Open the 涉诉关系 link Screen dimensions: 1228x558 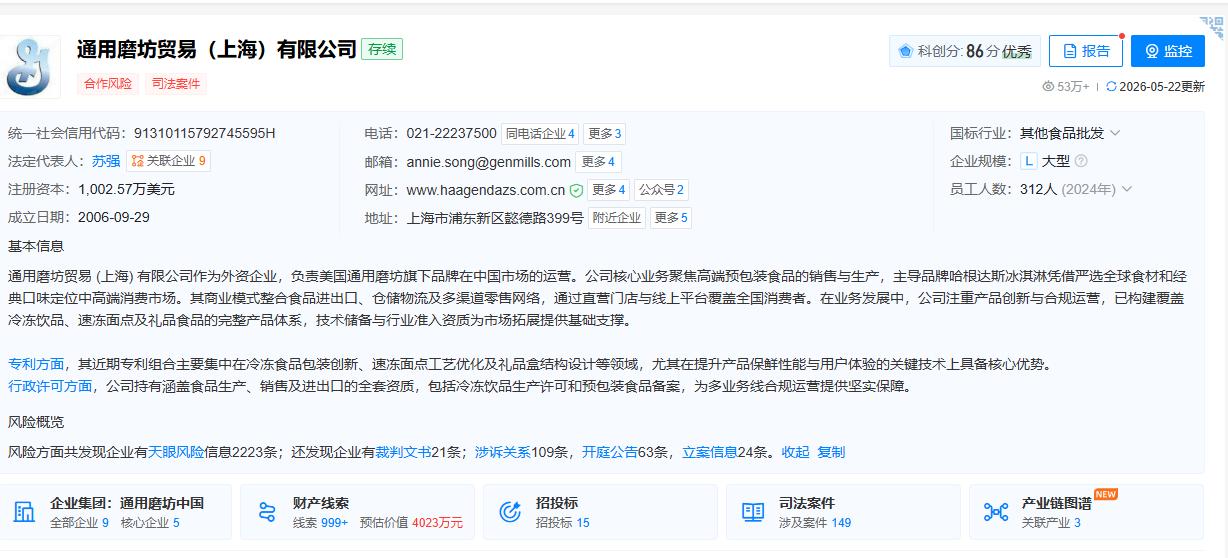(503, 452)
